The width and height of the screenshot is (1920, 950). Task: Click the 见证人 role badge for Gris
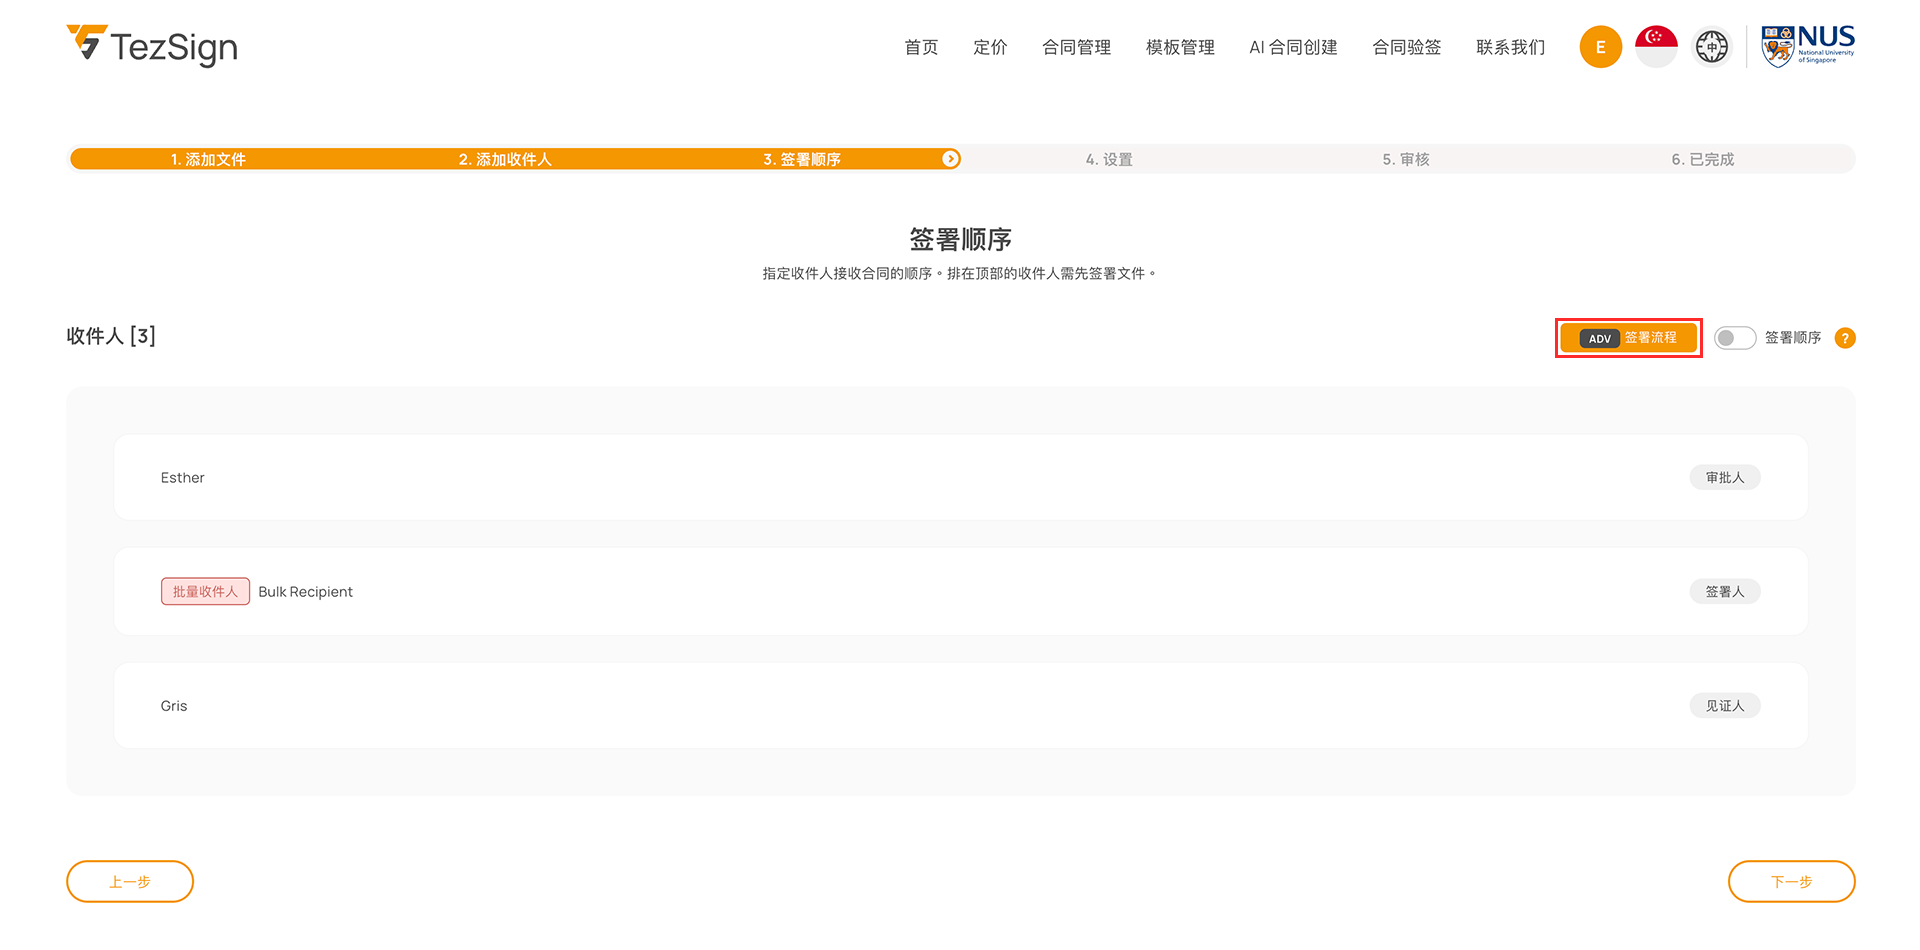[1724, 705]
